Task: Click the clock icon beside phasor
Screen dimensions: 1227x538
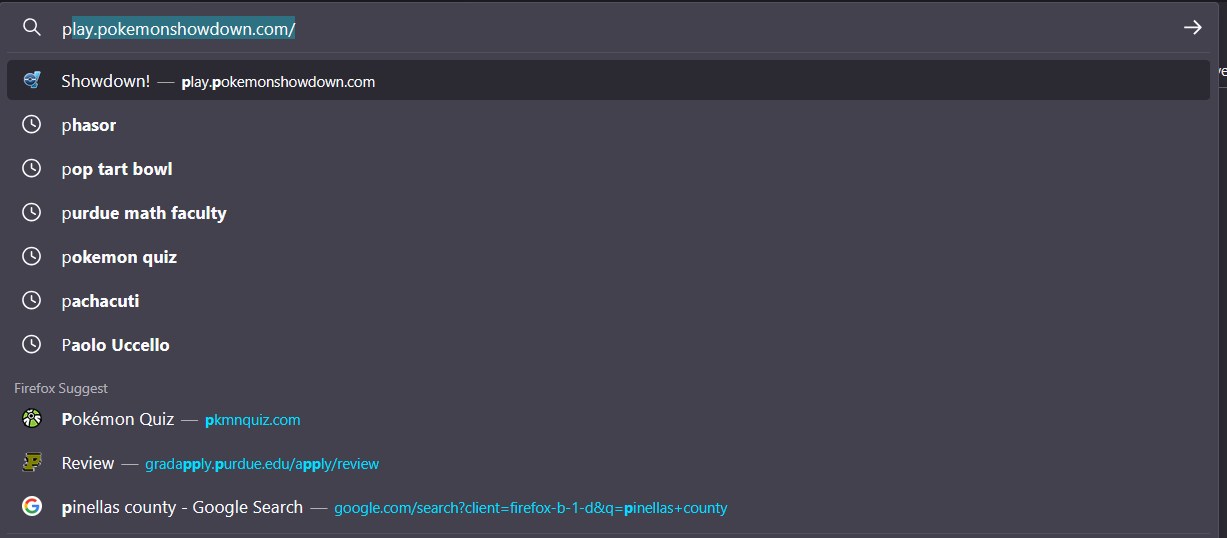Action: [x=32, y=125]
